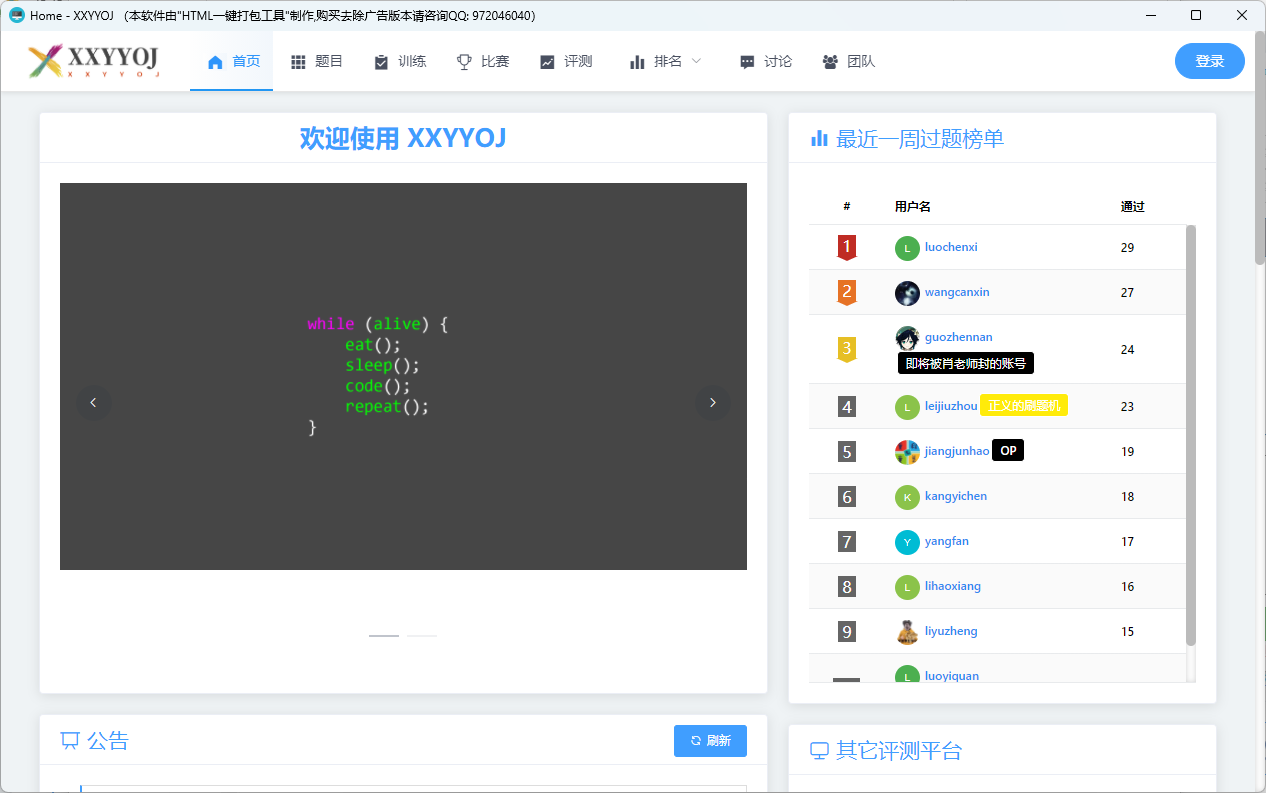Open luochenxi's user profile link
This screenshot has width=1266, height=793.
951,247
